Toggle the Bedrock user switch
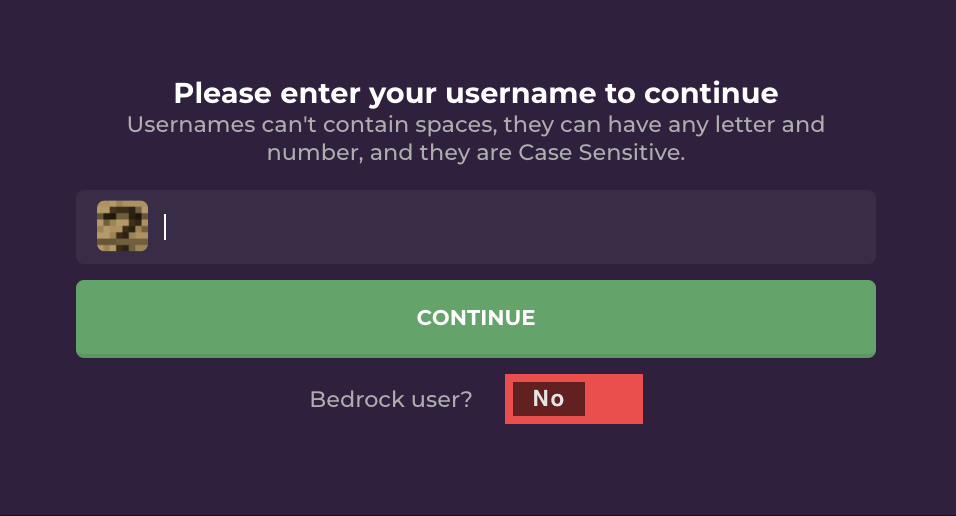 (574, 399)
